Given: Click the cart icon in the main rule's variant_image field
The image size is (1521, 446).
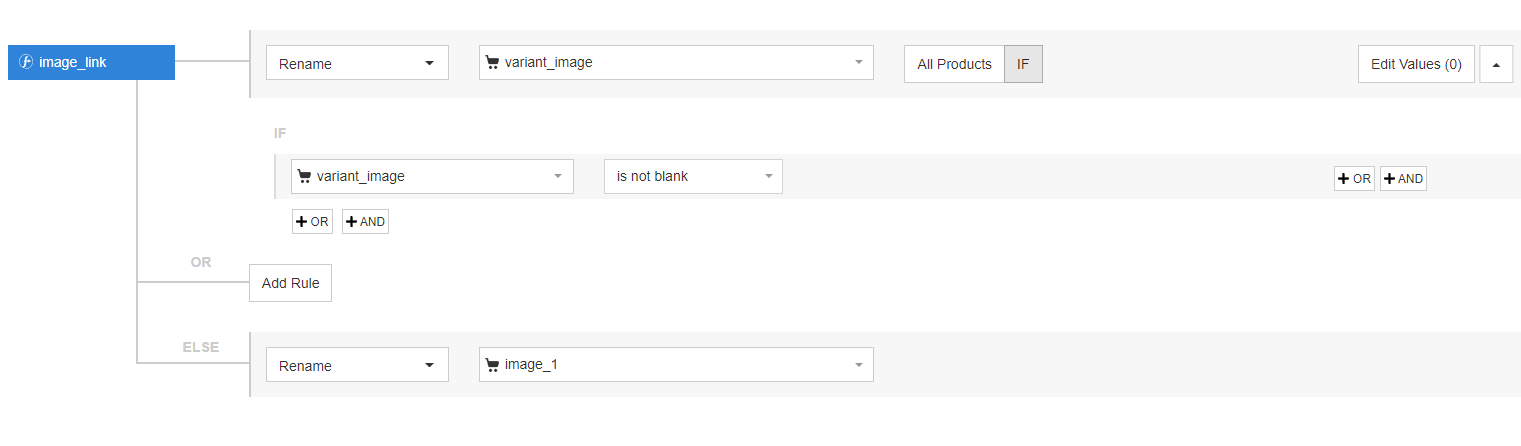Looking at the screenshot, I should pos(492,62).
